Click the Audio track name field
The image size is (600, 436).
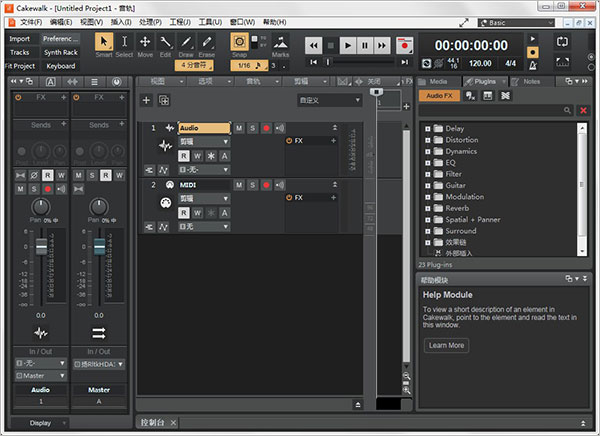pyautogui.click(x=204, y=128)
